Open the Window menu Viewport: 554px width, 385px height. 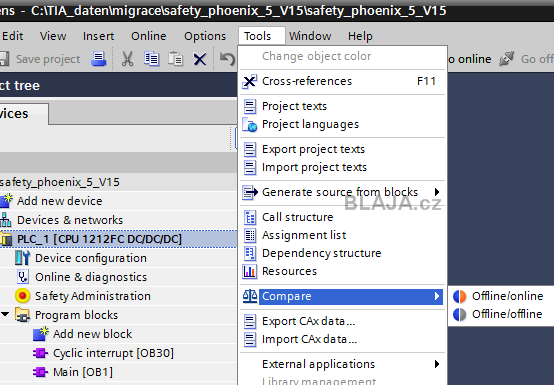coord(310,36)
